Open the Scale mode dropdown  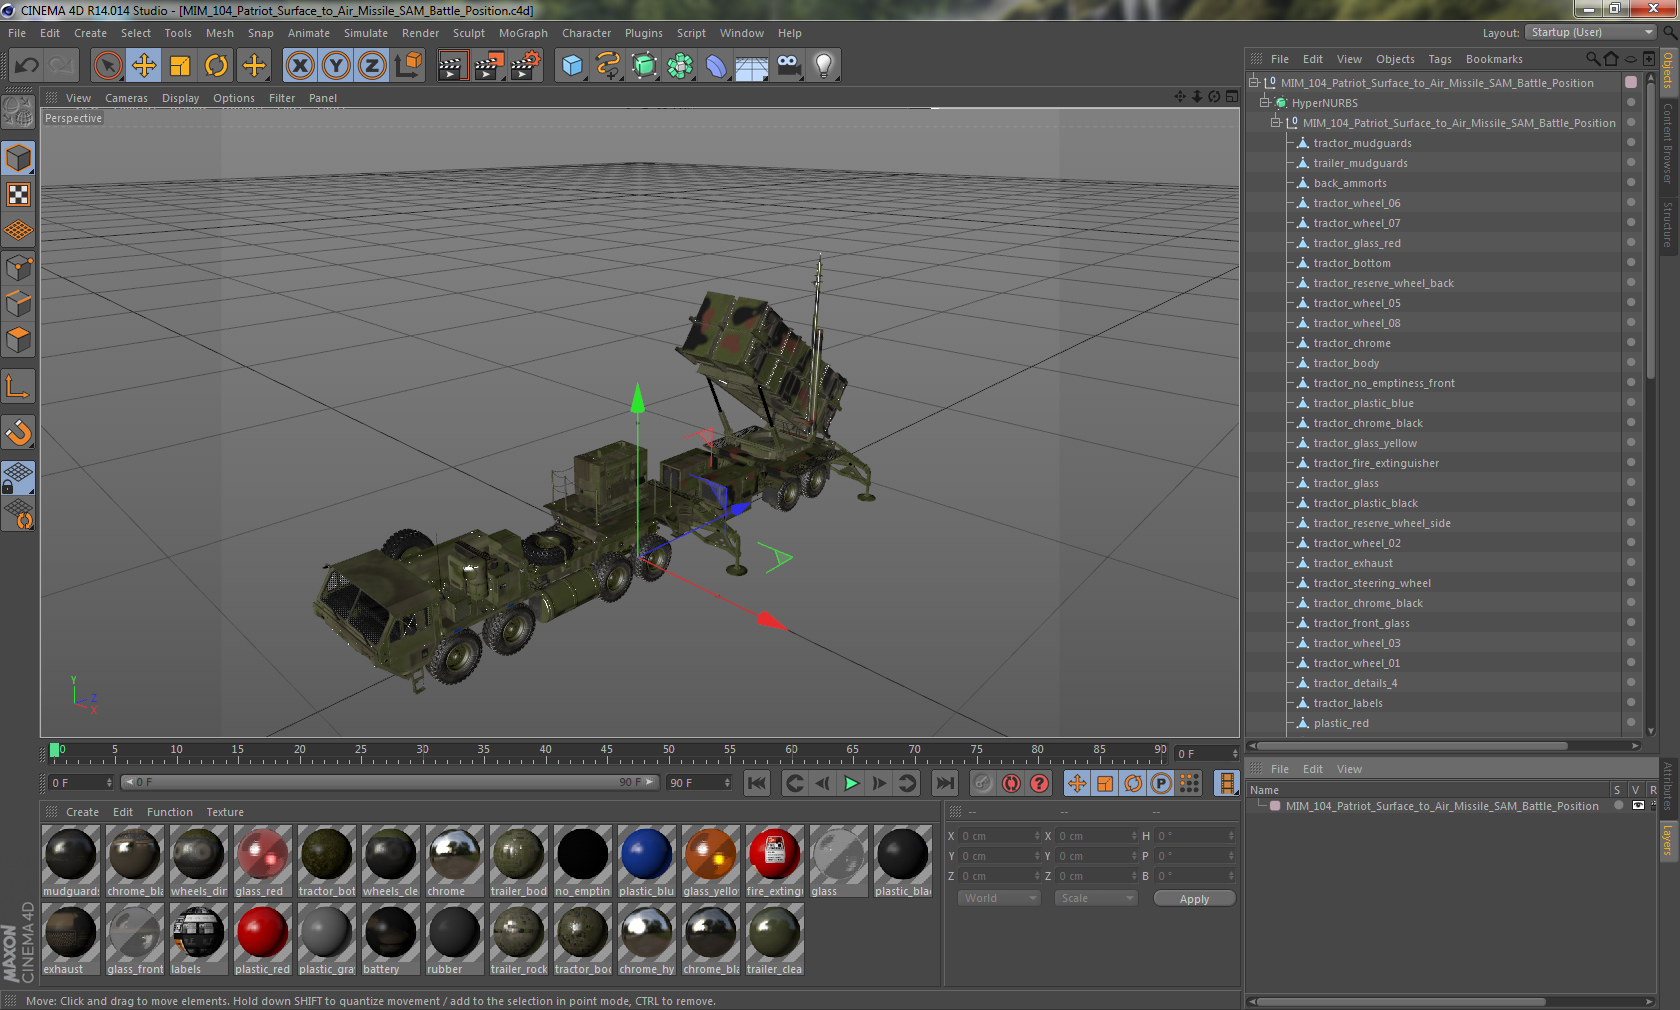[x=1096, y=898]
